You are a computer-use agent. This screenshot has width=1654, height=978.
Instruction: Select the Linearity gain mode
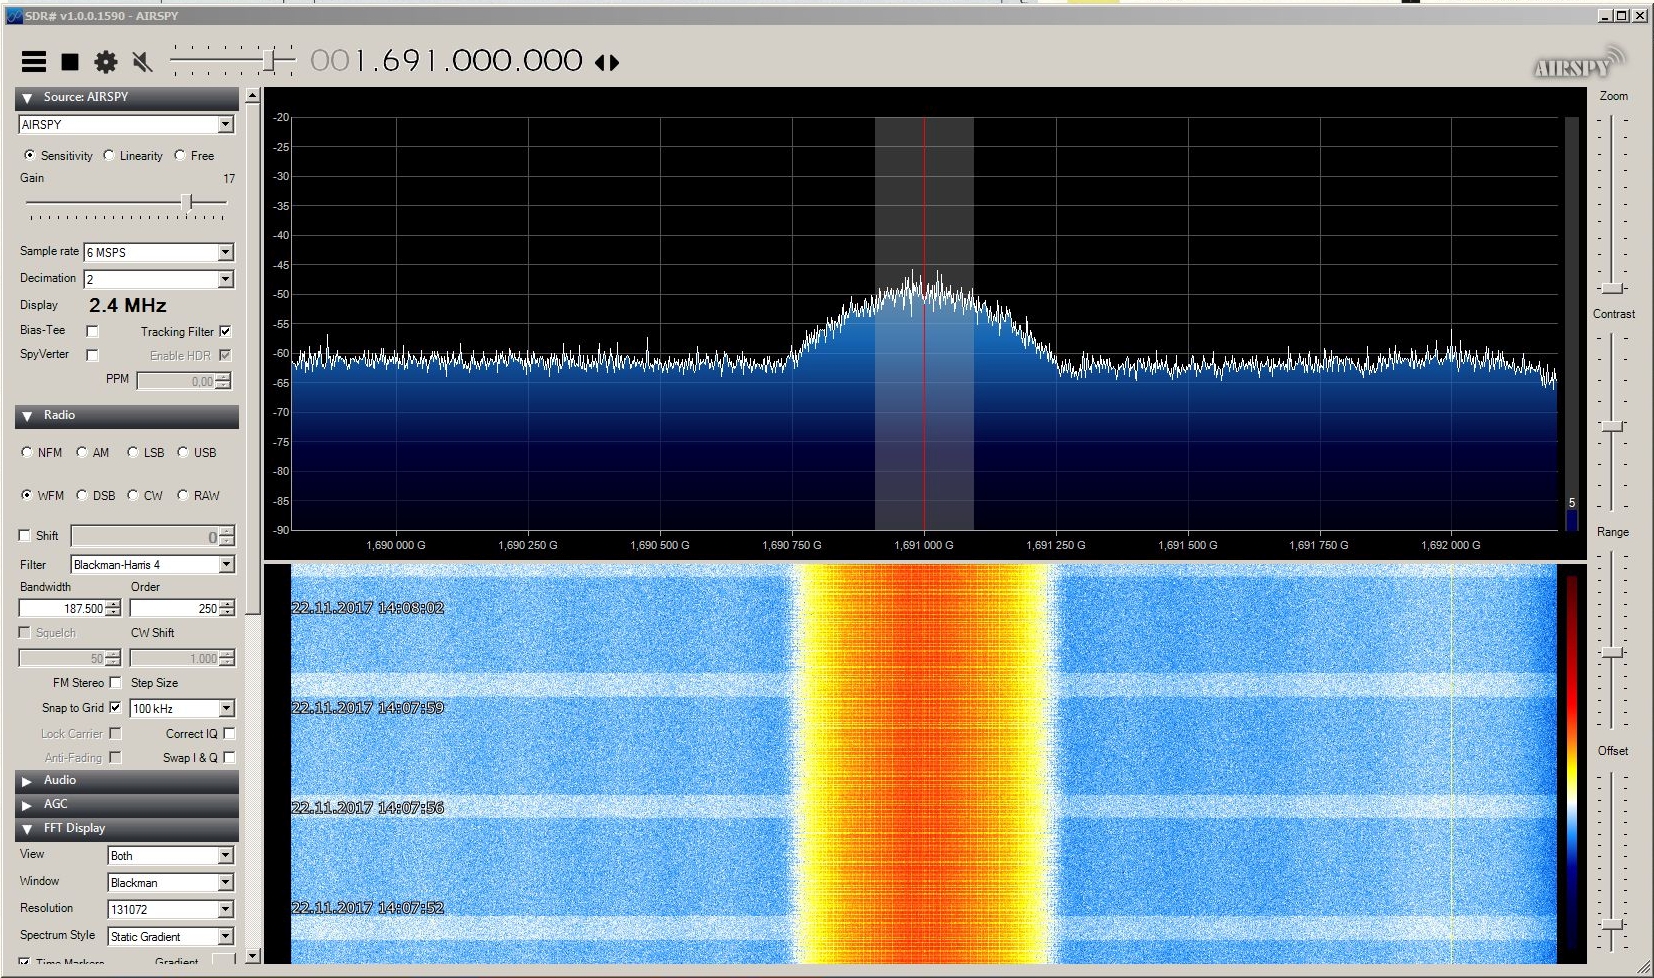(108, 155)
